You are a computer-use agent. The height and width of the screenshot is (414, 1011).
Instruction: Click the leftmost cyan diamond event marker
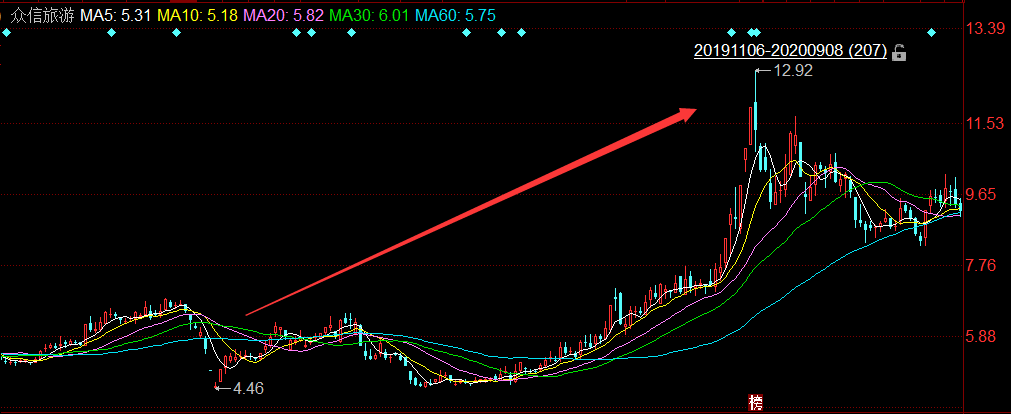pyautogui.click(x=6, y=32)
